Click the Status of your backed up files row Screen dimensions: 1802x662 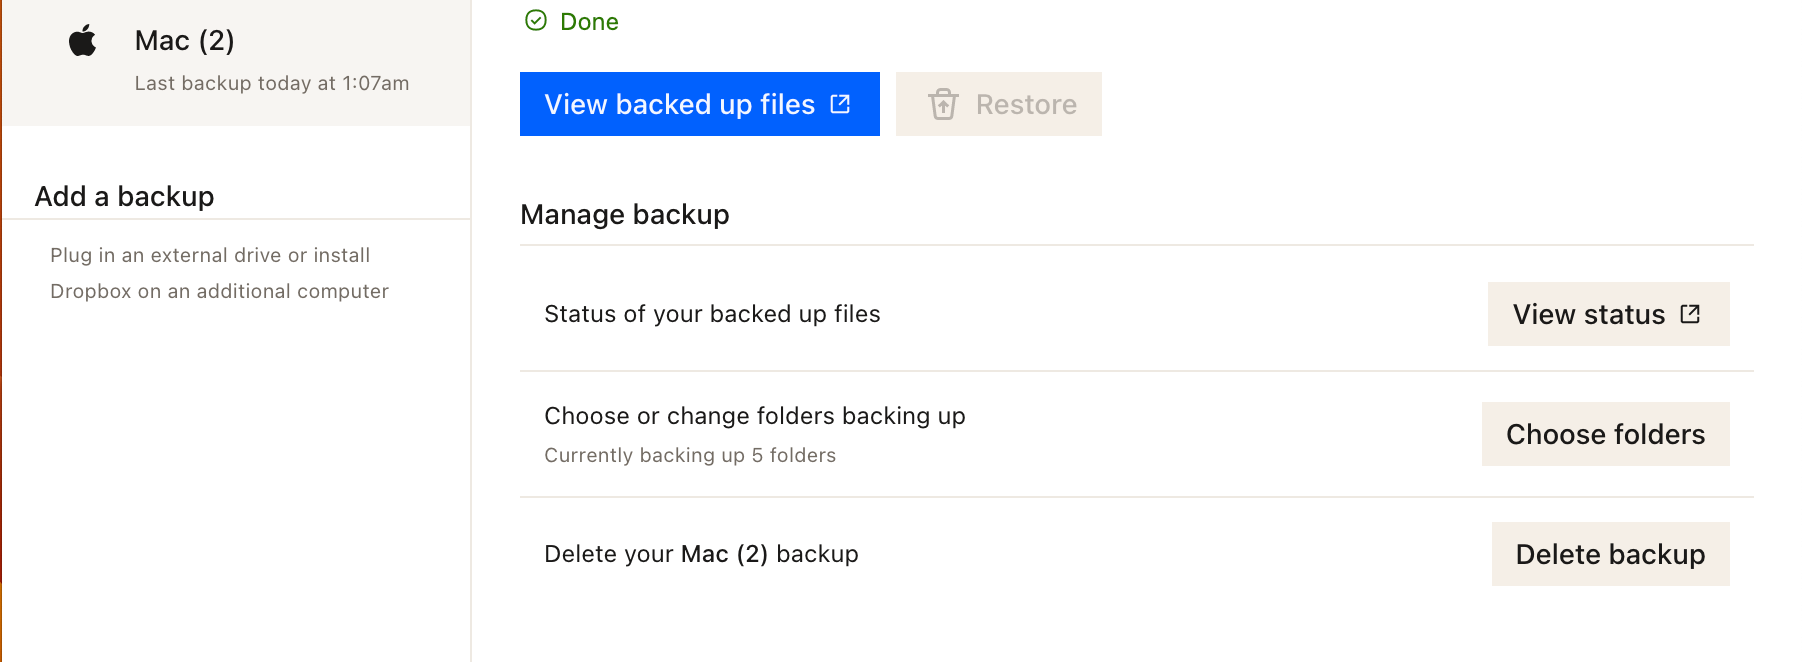coord(712,313)
